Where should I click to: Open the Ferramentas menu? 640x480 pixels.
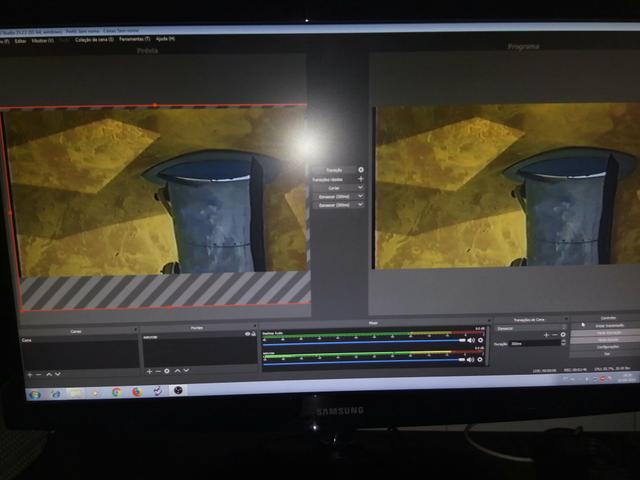[x=135, y=39]
